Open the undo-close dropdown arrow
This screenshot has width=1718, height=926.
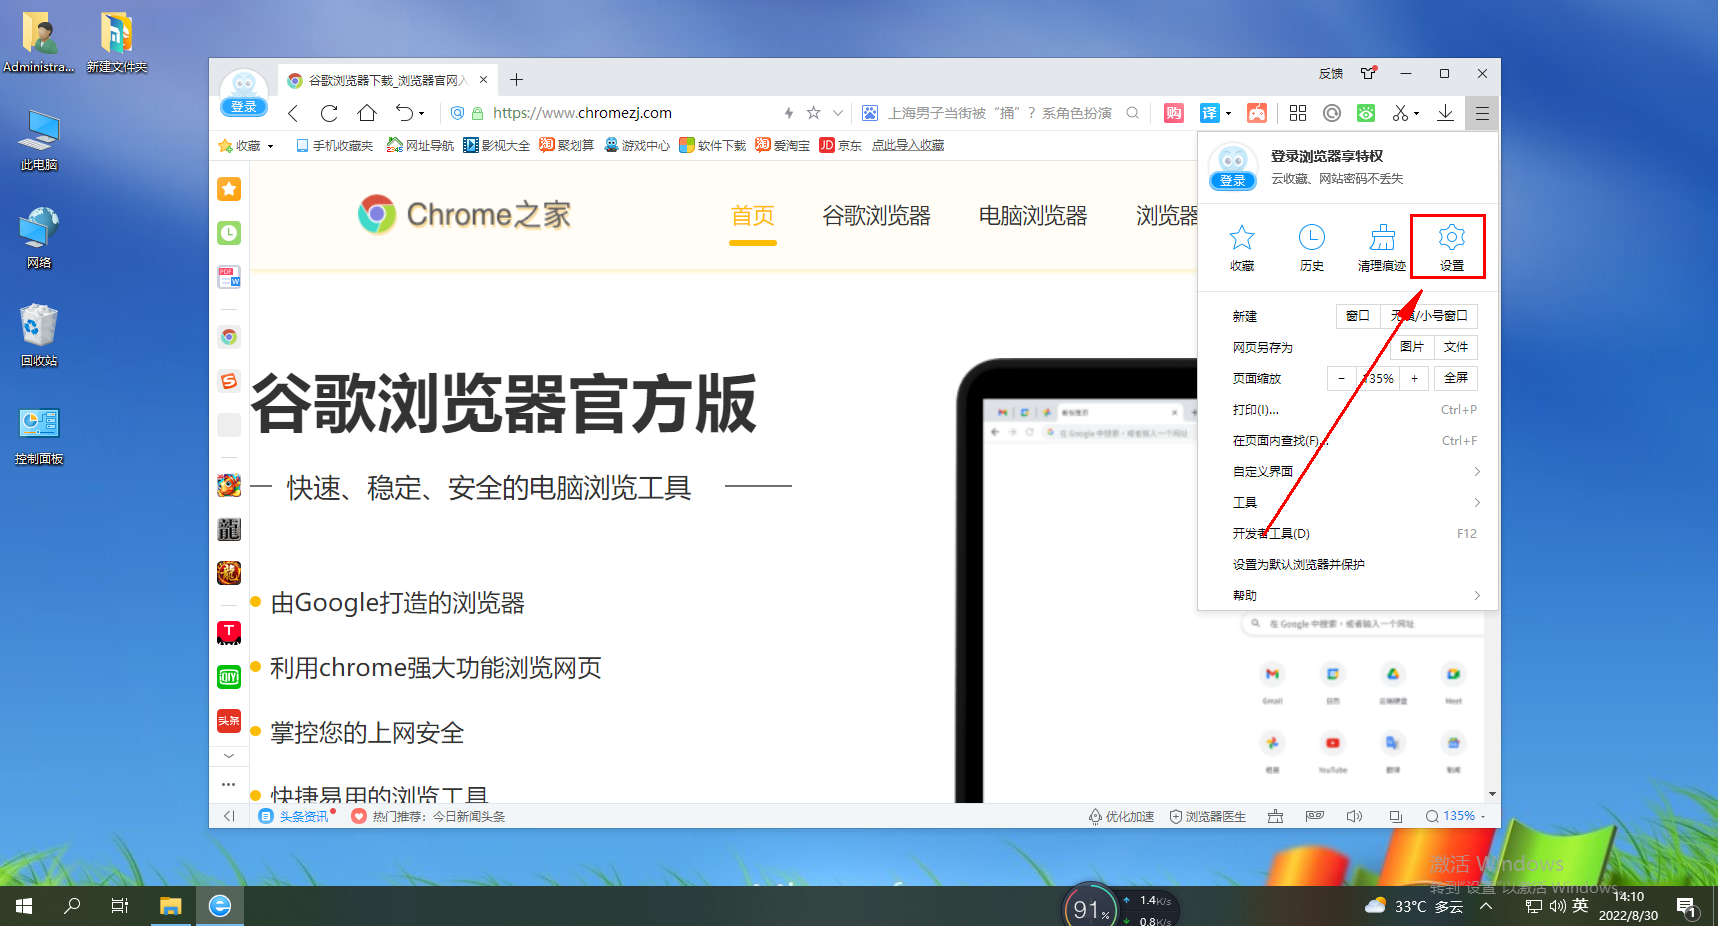421,113
